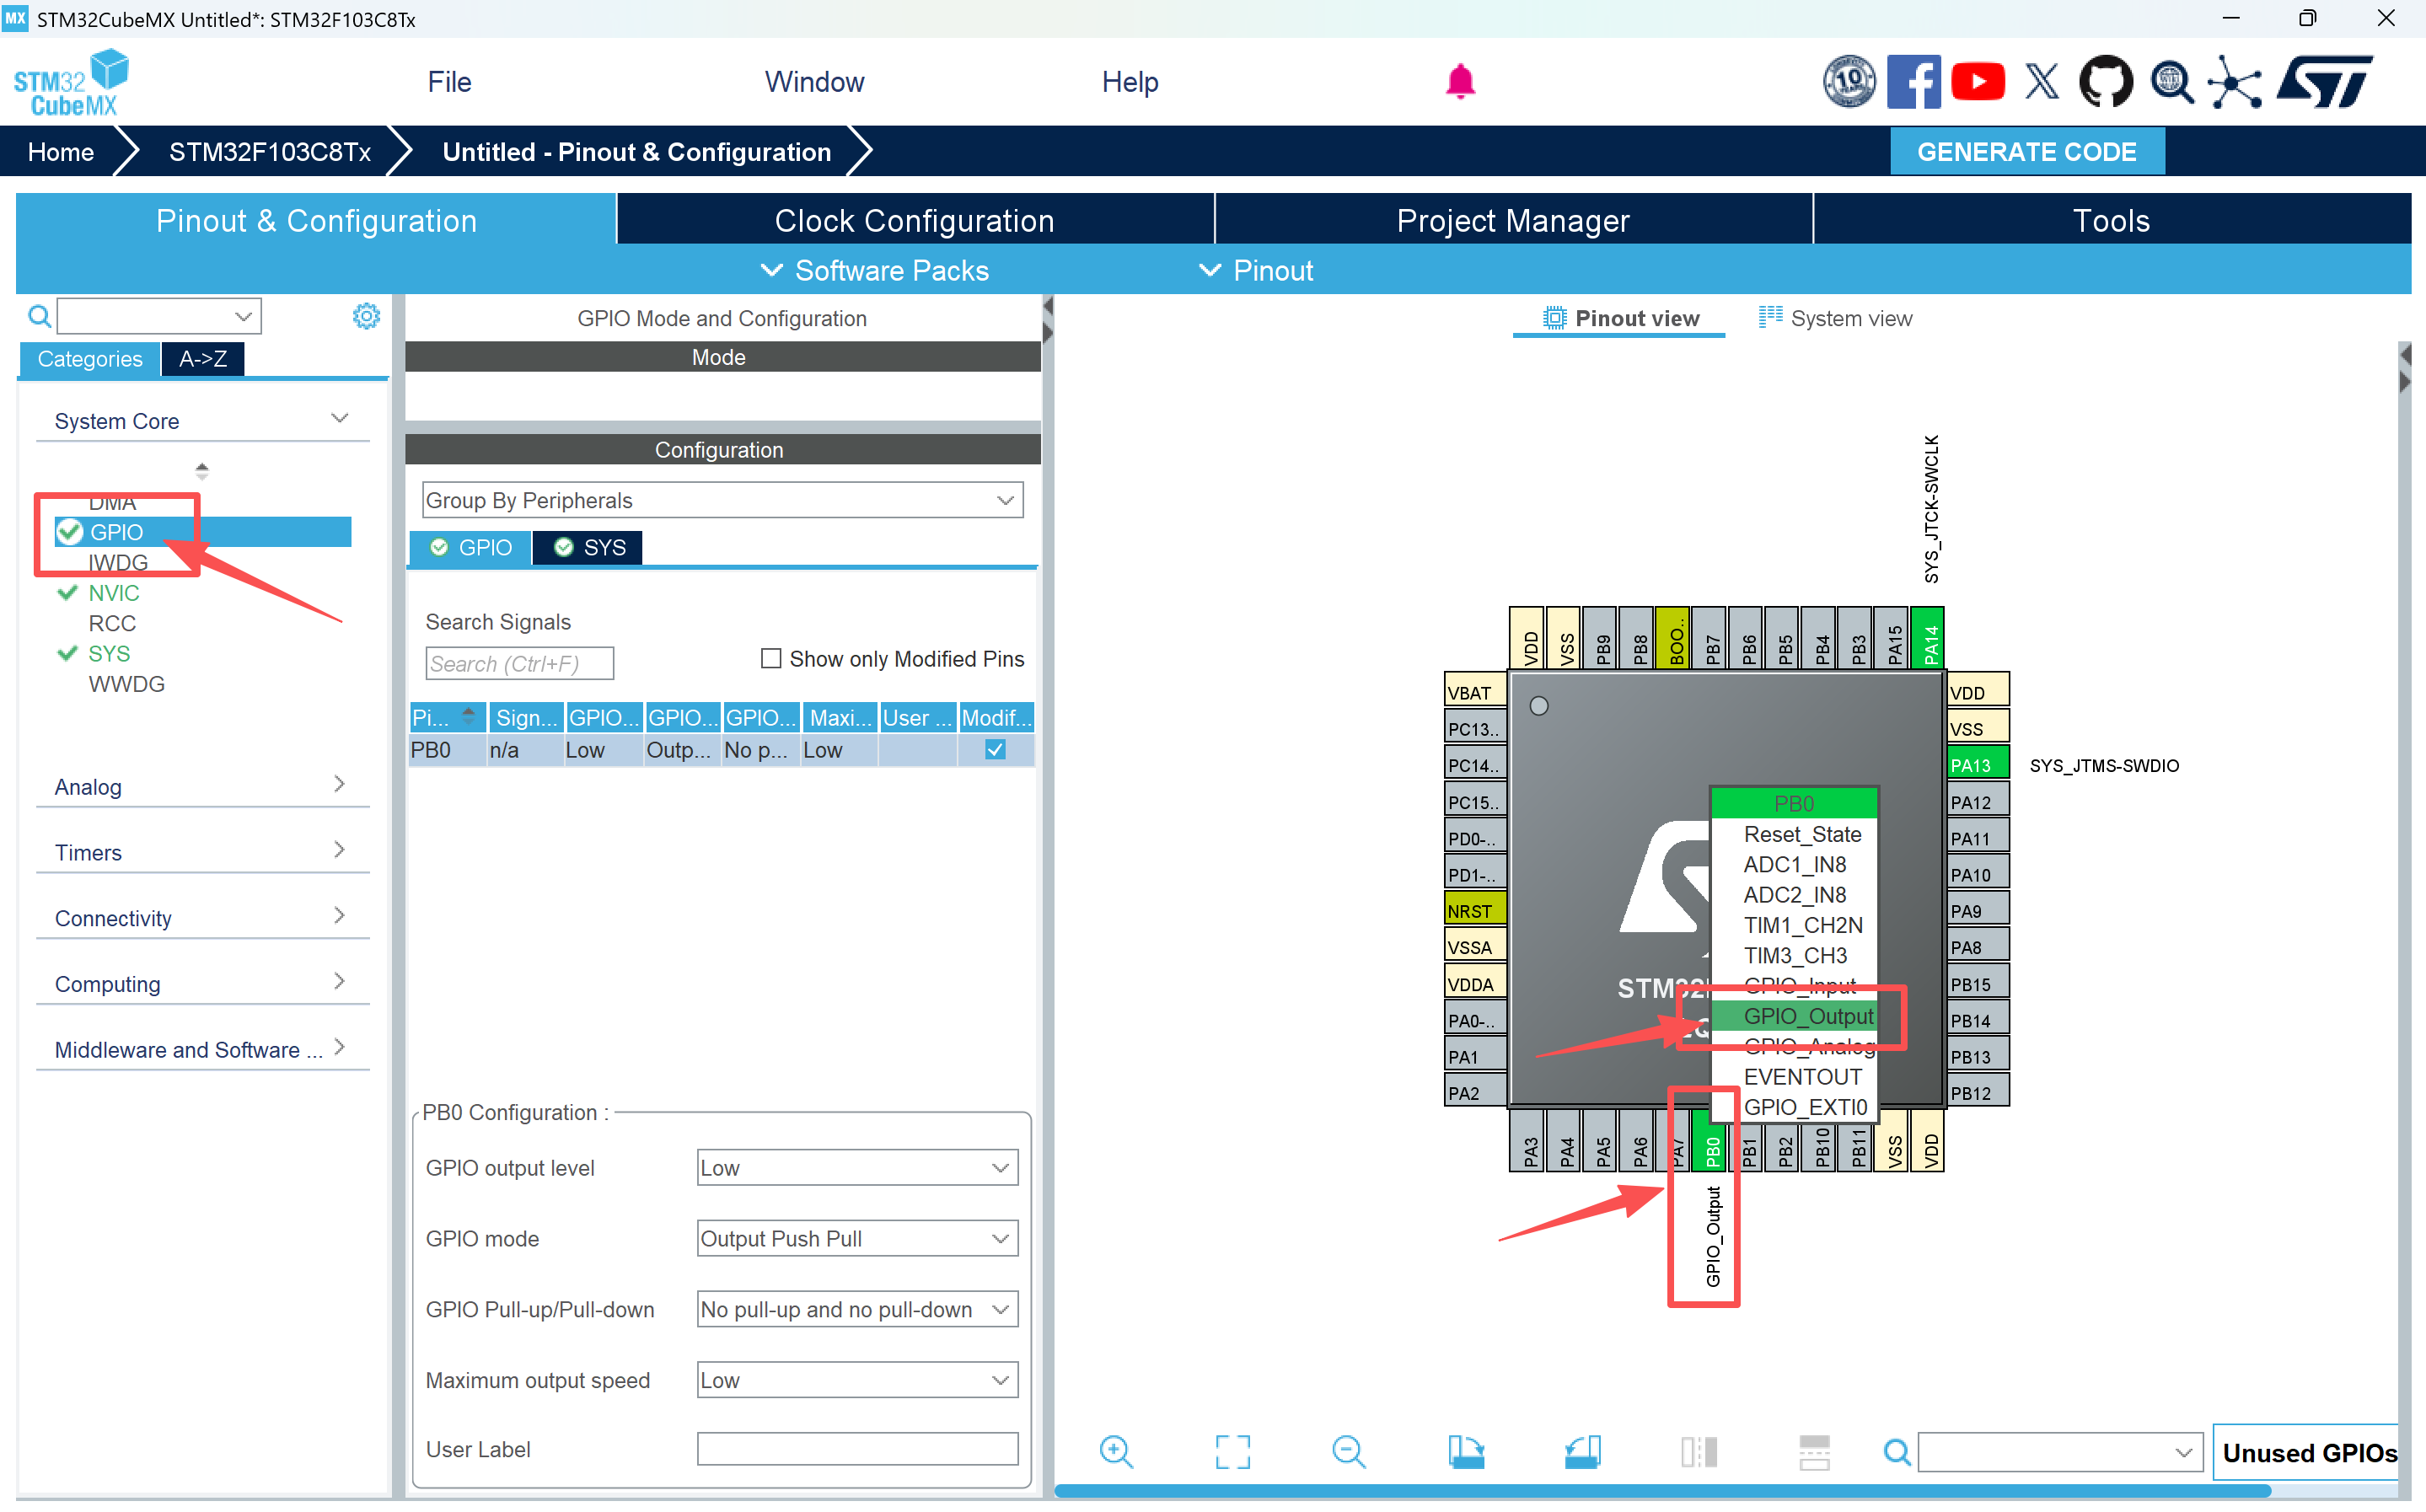This screenshot has height=1512, width=2426.
Task: Open the Maximum output speed dropdown
Action: [x=857, y=1381]
